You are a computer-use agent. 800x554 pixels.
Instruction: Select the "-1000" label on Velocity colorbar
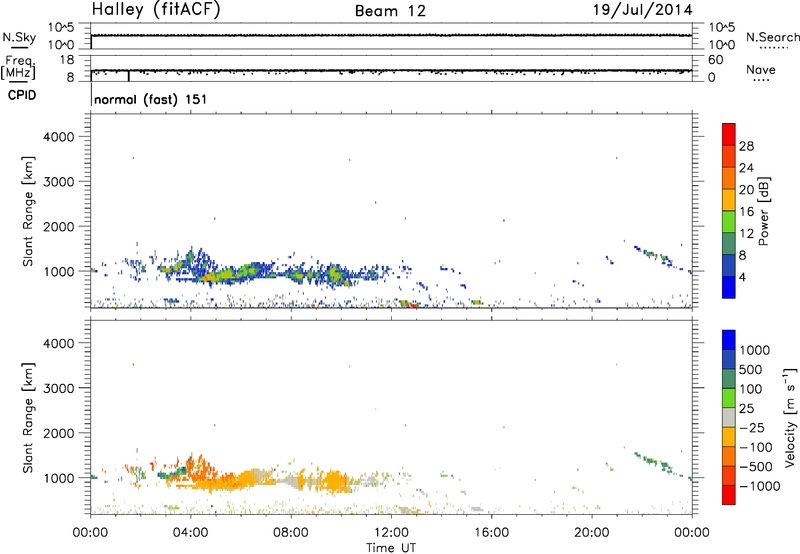759,486
